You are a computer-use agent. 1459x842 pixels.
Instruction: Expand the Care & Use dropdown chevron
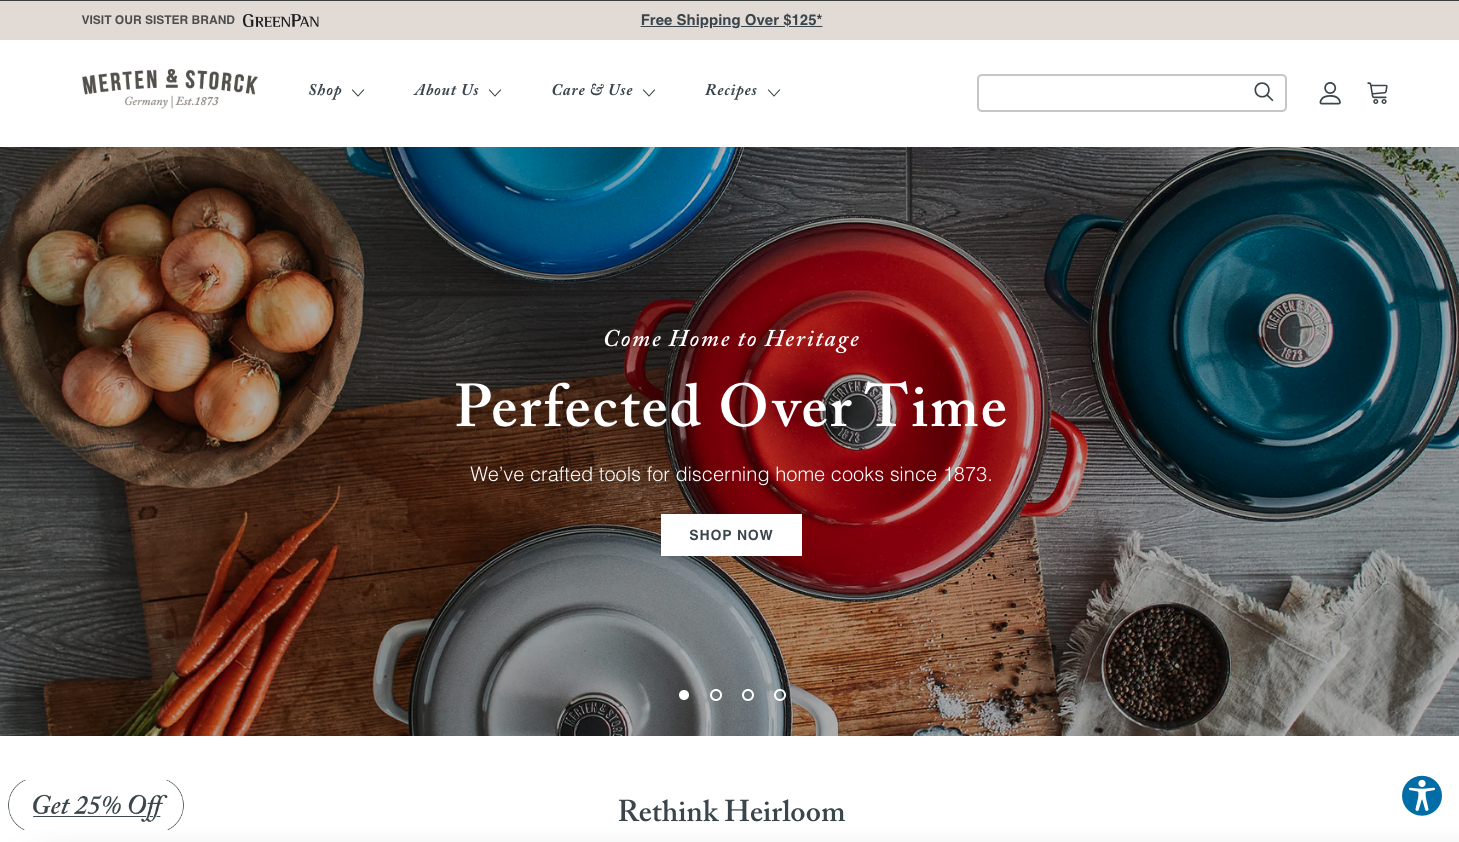coord(649,92)
